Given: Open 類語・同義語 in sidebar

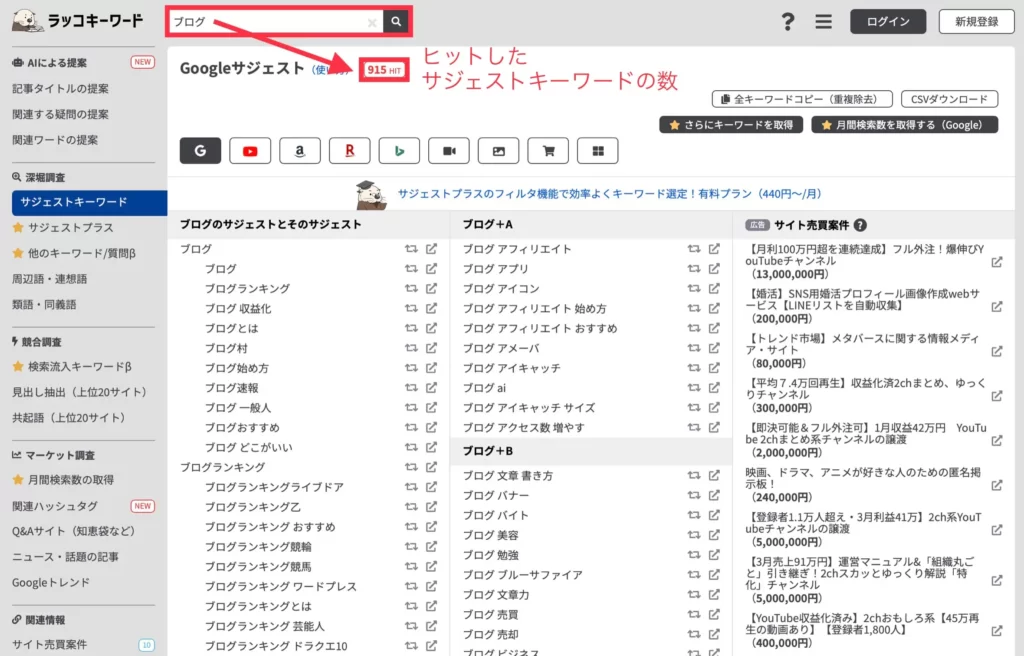Looking at the screenshot, I should [44, 304].
